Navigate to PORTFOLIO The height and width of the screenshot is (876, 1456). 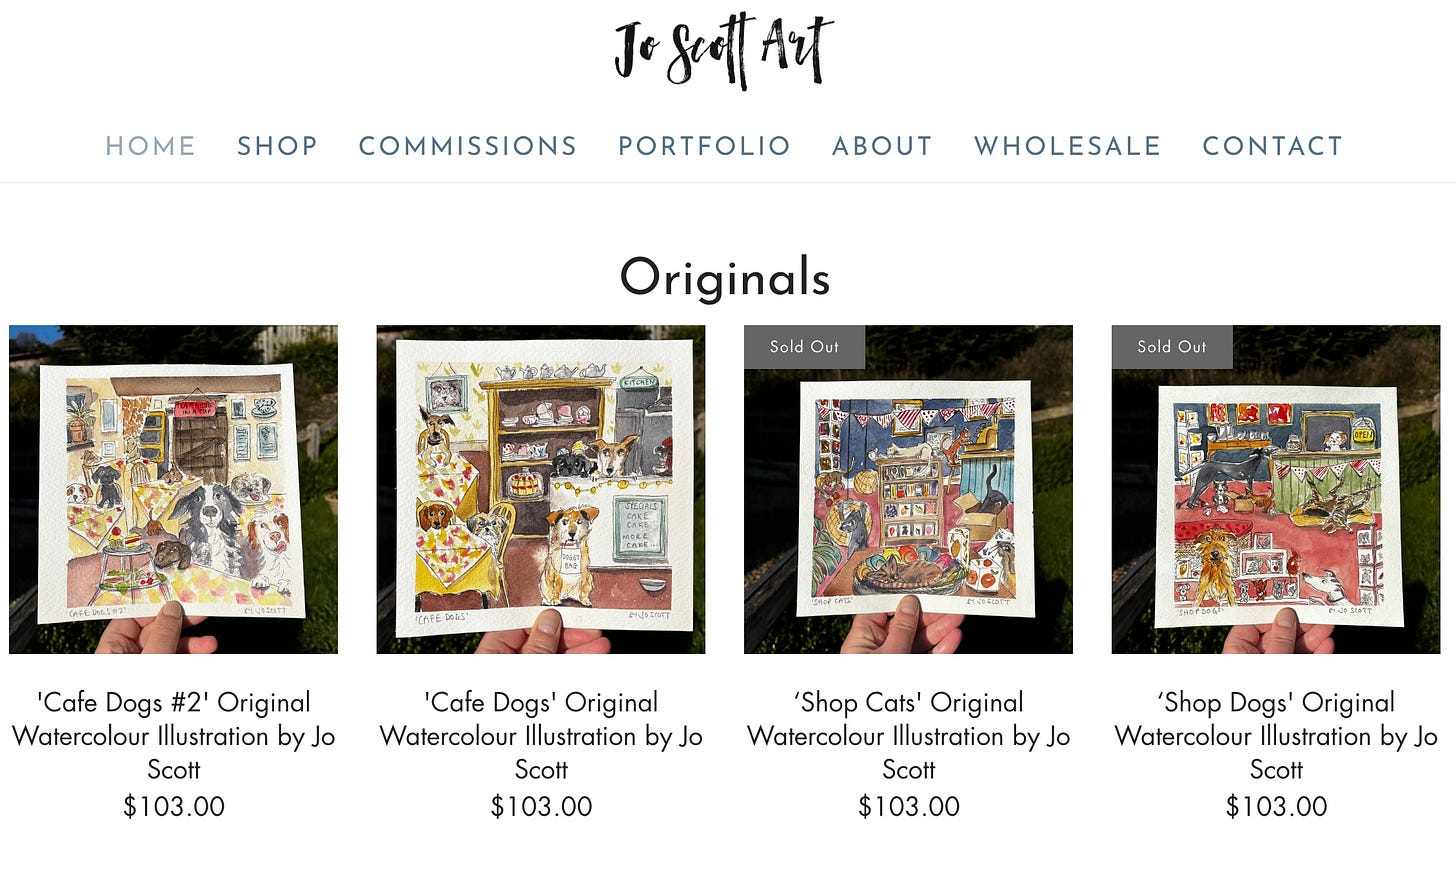[x=705, y=146]
